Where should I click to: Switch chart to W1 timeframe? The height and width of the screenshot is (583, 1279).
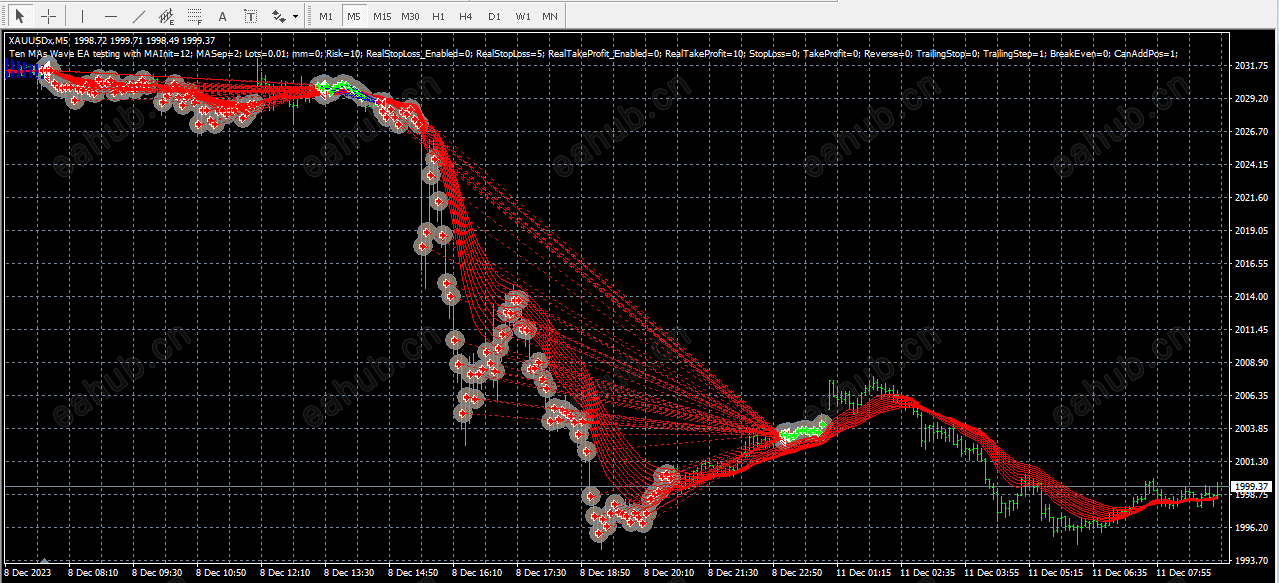pos(523,17)
